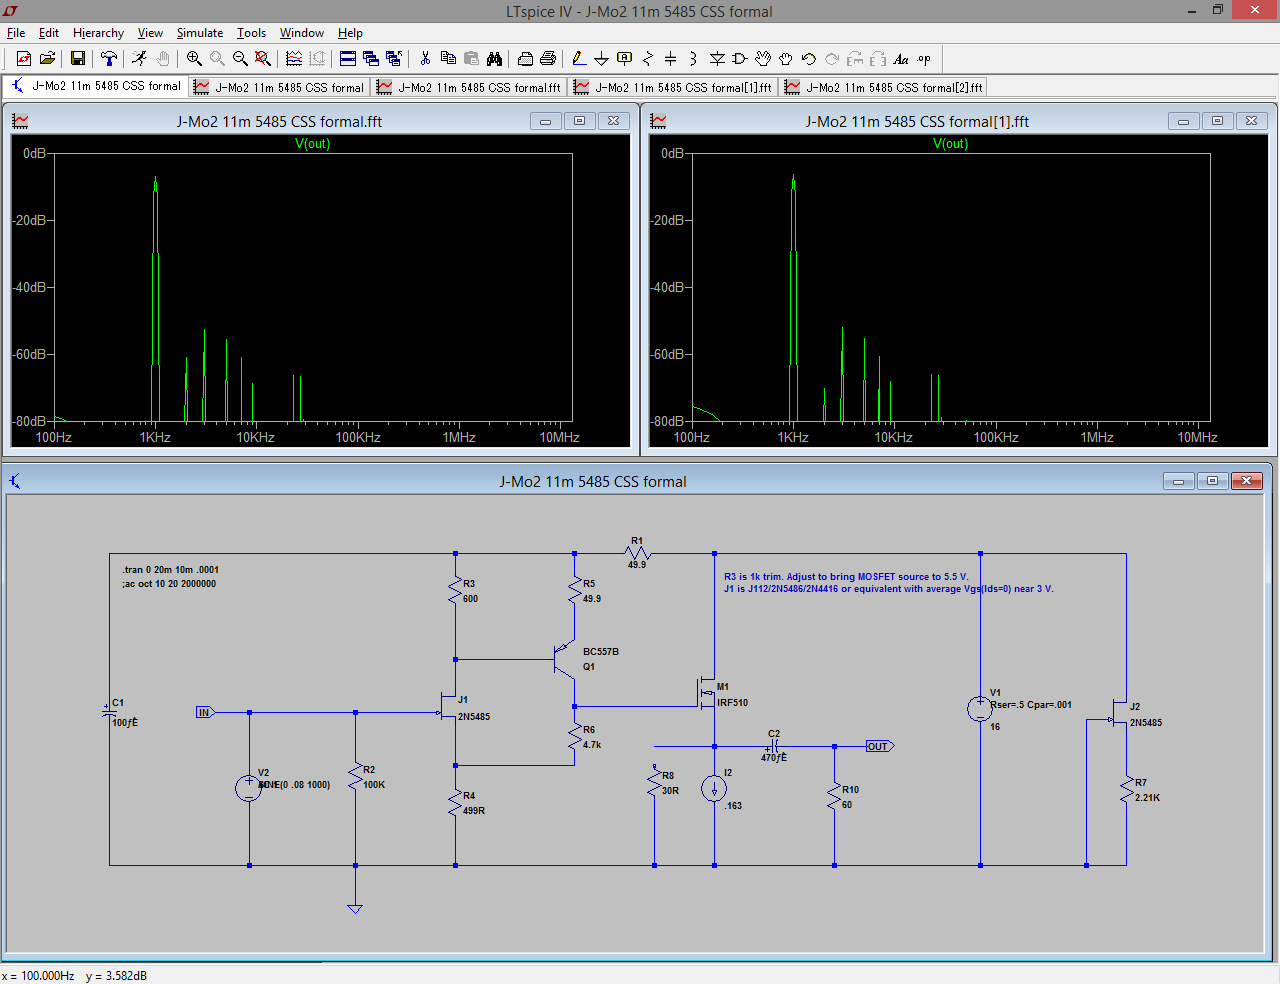This screenshot has height=984, width=1280.
Task: Tile windows horizontally using the toolbar icon
Action: coord(347,59)
